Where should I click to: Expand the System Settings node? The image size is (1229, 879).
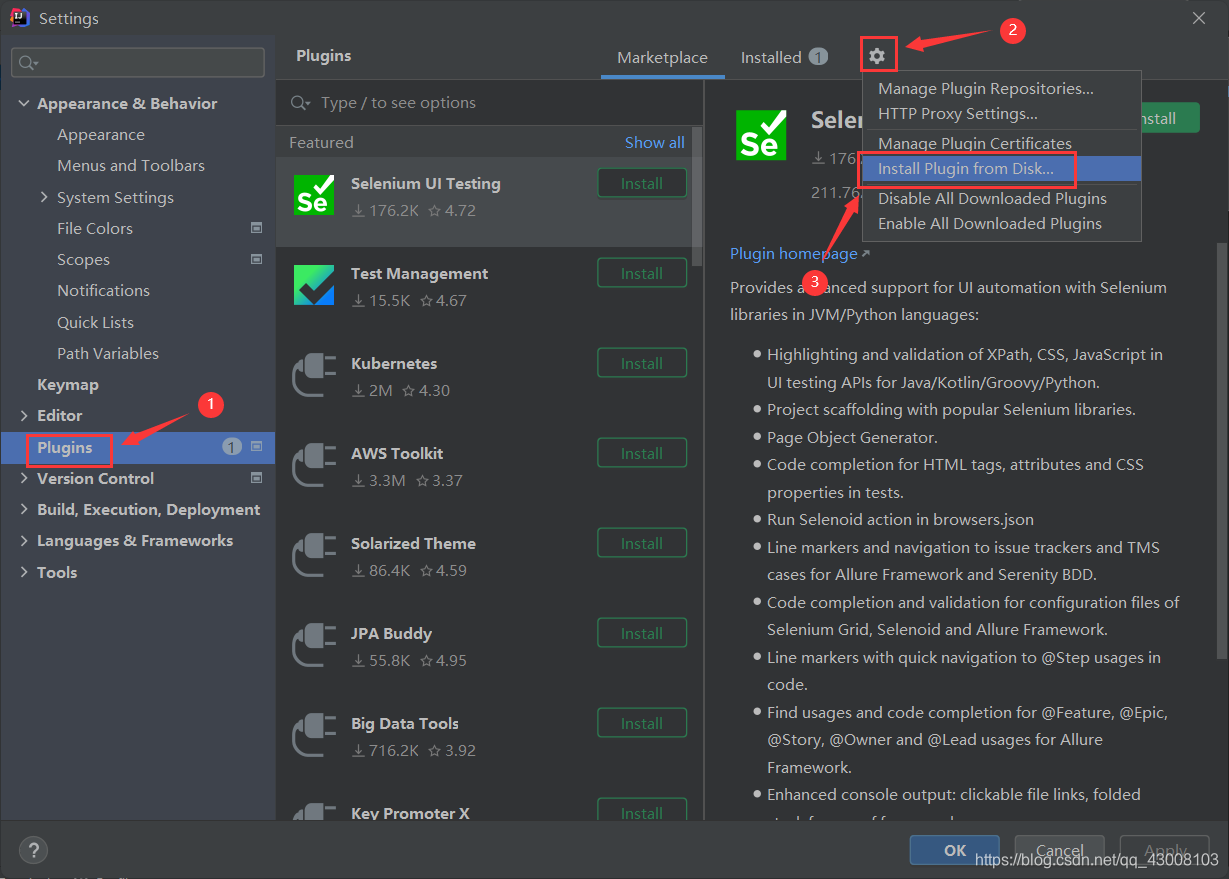[44, 197]
